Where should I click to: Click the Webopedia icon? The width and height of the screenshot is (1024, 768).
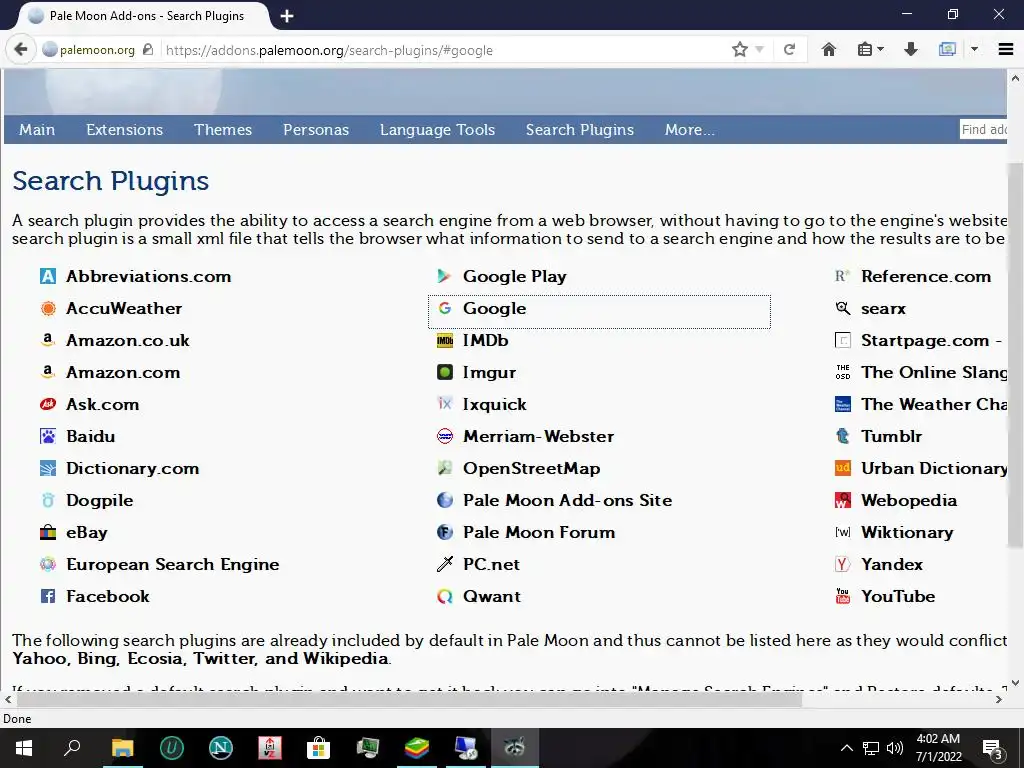click(843, 500)
